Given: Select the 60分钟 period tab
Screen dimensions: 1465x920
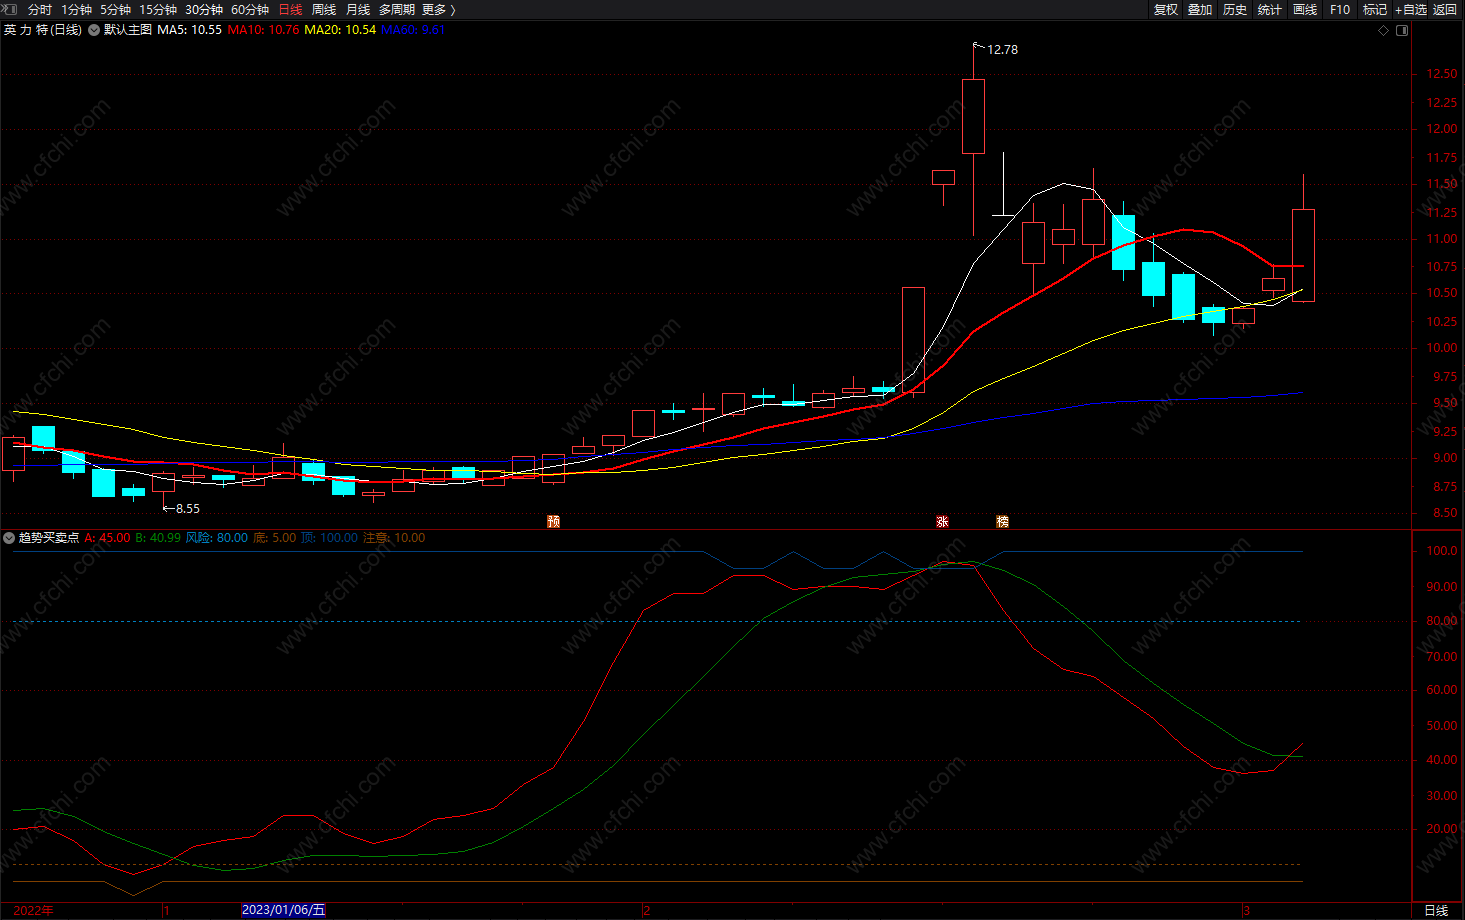Looking at the screenshot, I should [x=250, y=9].
